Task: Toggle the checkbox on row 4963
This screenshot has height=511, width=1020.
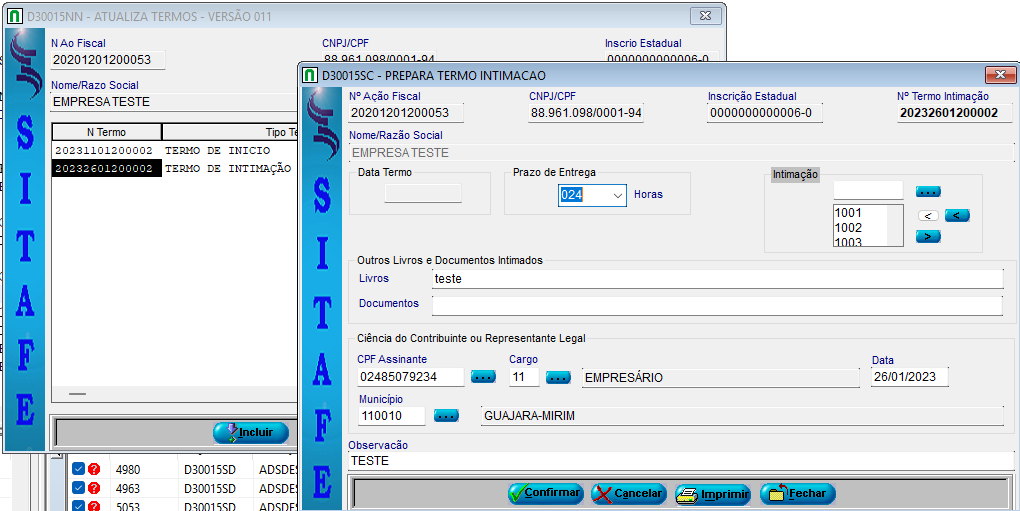Action: point(78,488)
